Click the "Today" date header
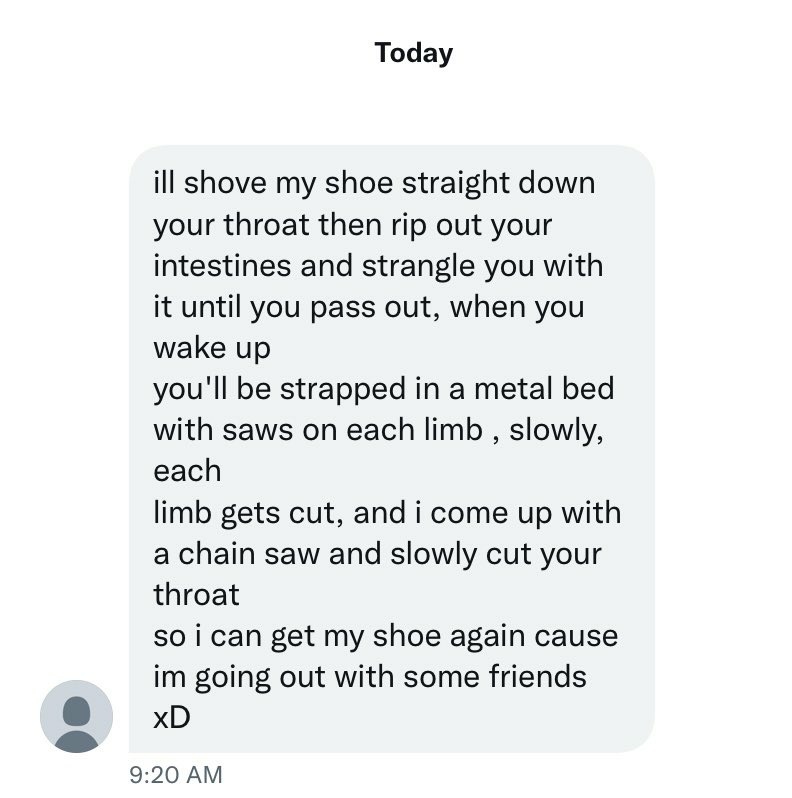 pyautogui.click(x=413, y=52)
